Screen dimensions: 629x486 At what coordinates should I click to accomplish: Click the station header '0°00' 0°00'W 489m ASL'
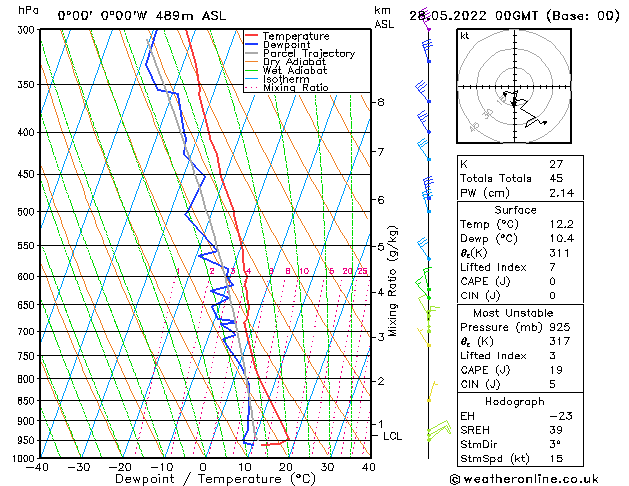(142, 16)
